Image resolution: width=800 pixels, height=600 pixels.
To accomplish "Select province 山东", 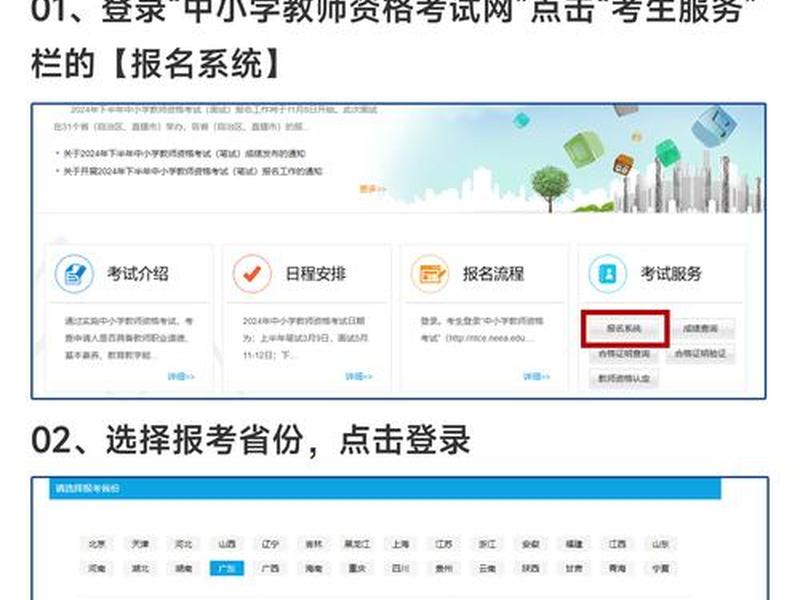I will click(661, 544).
